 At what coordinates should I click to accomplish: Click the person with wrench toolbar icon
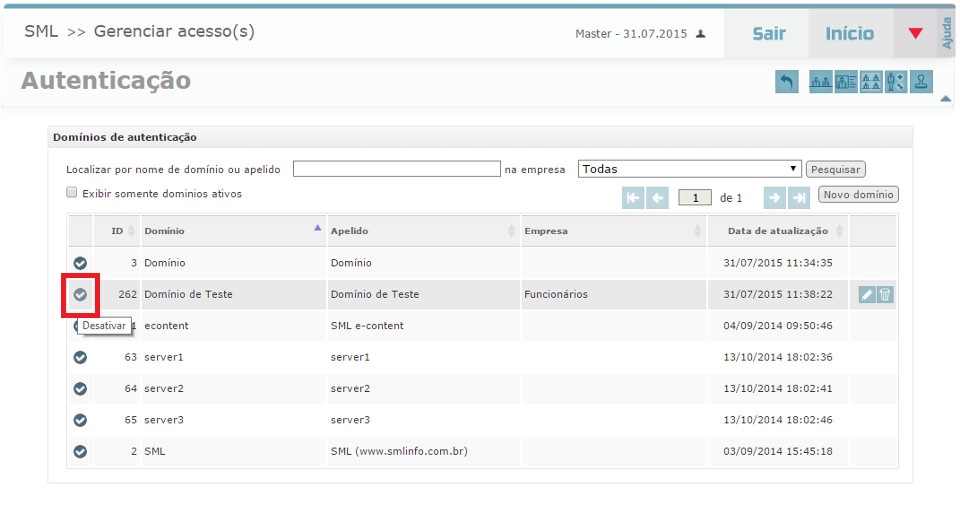click(x=896, y=83)
